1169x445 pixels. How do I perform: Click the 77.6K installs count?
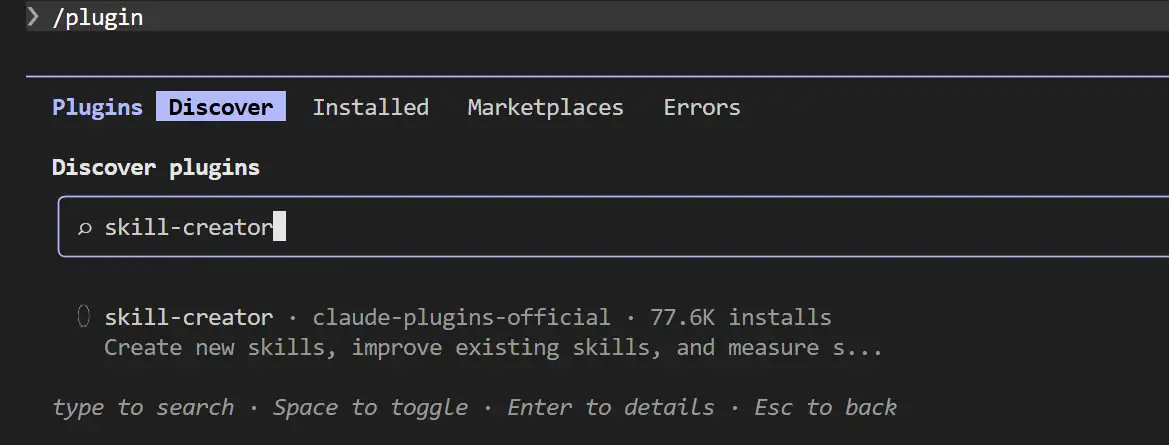[740, 318]
